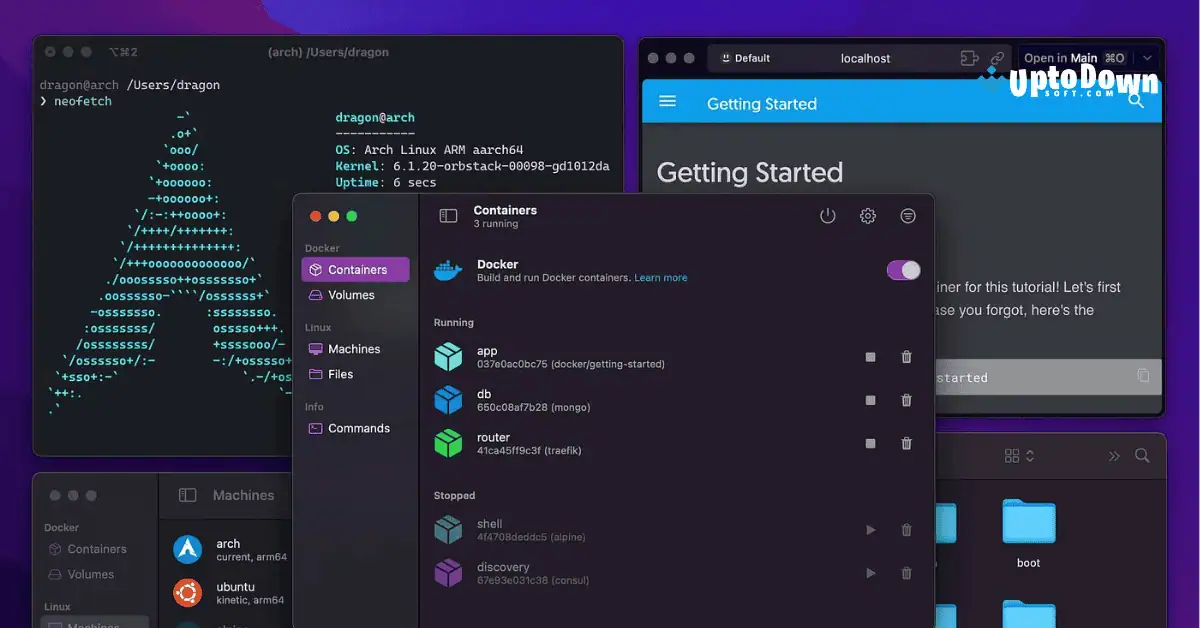Open the Learn more link about Docker containers

(661, 278)
